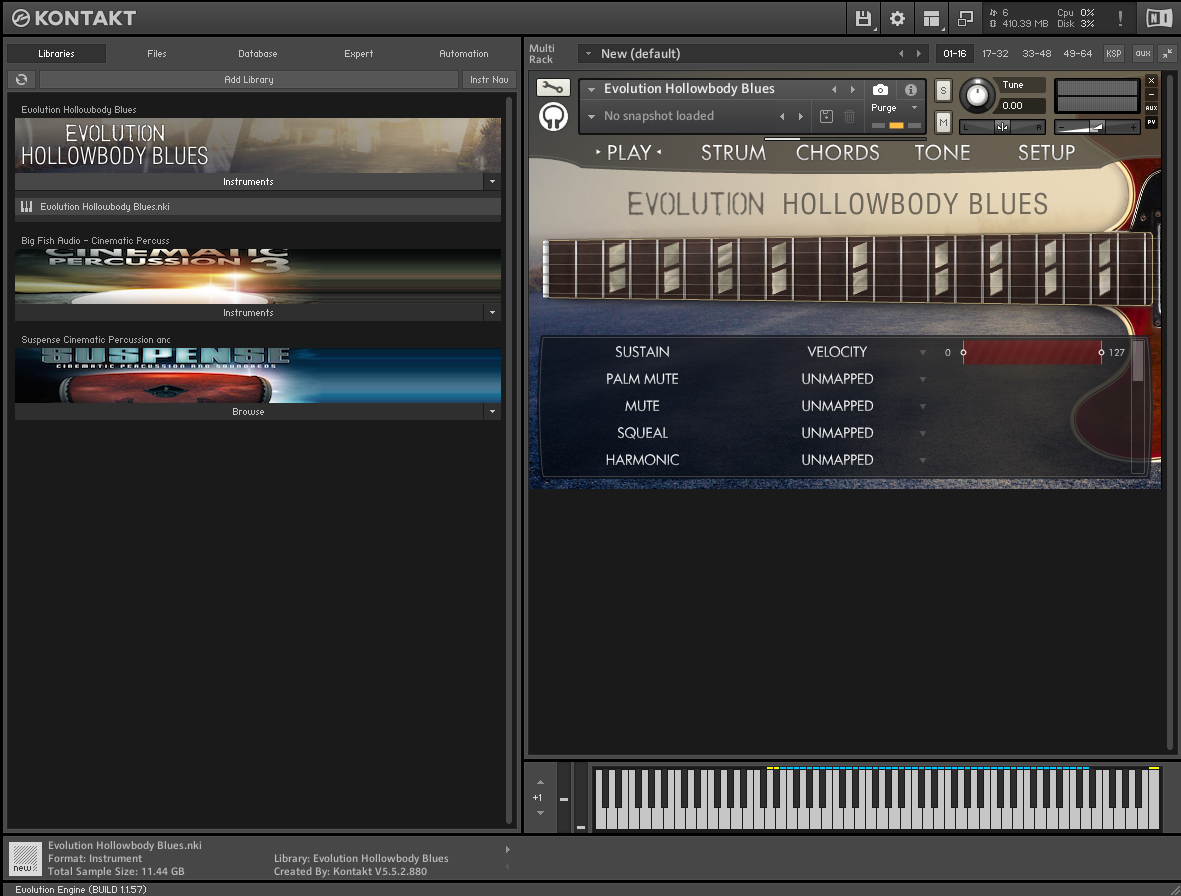
Task: Open the instrument name dropdown arrow
Action: tap(591, 90)
